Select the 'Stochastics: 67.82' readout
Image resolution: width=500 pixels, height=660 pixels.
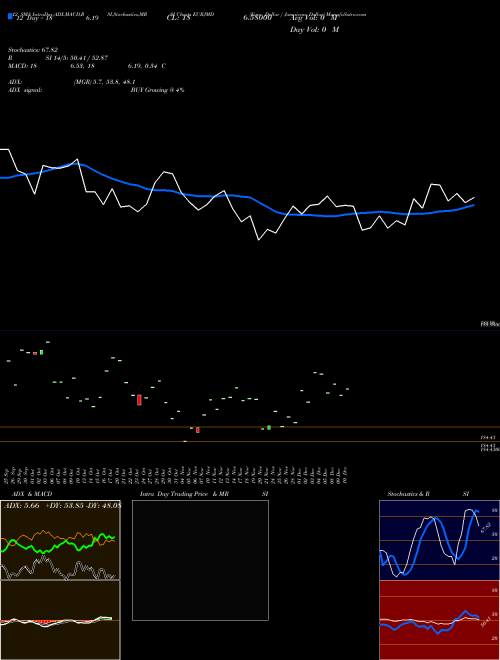(x=33, y=50)
